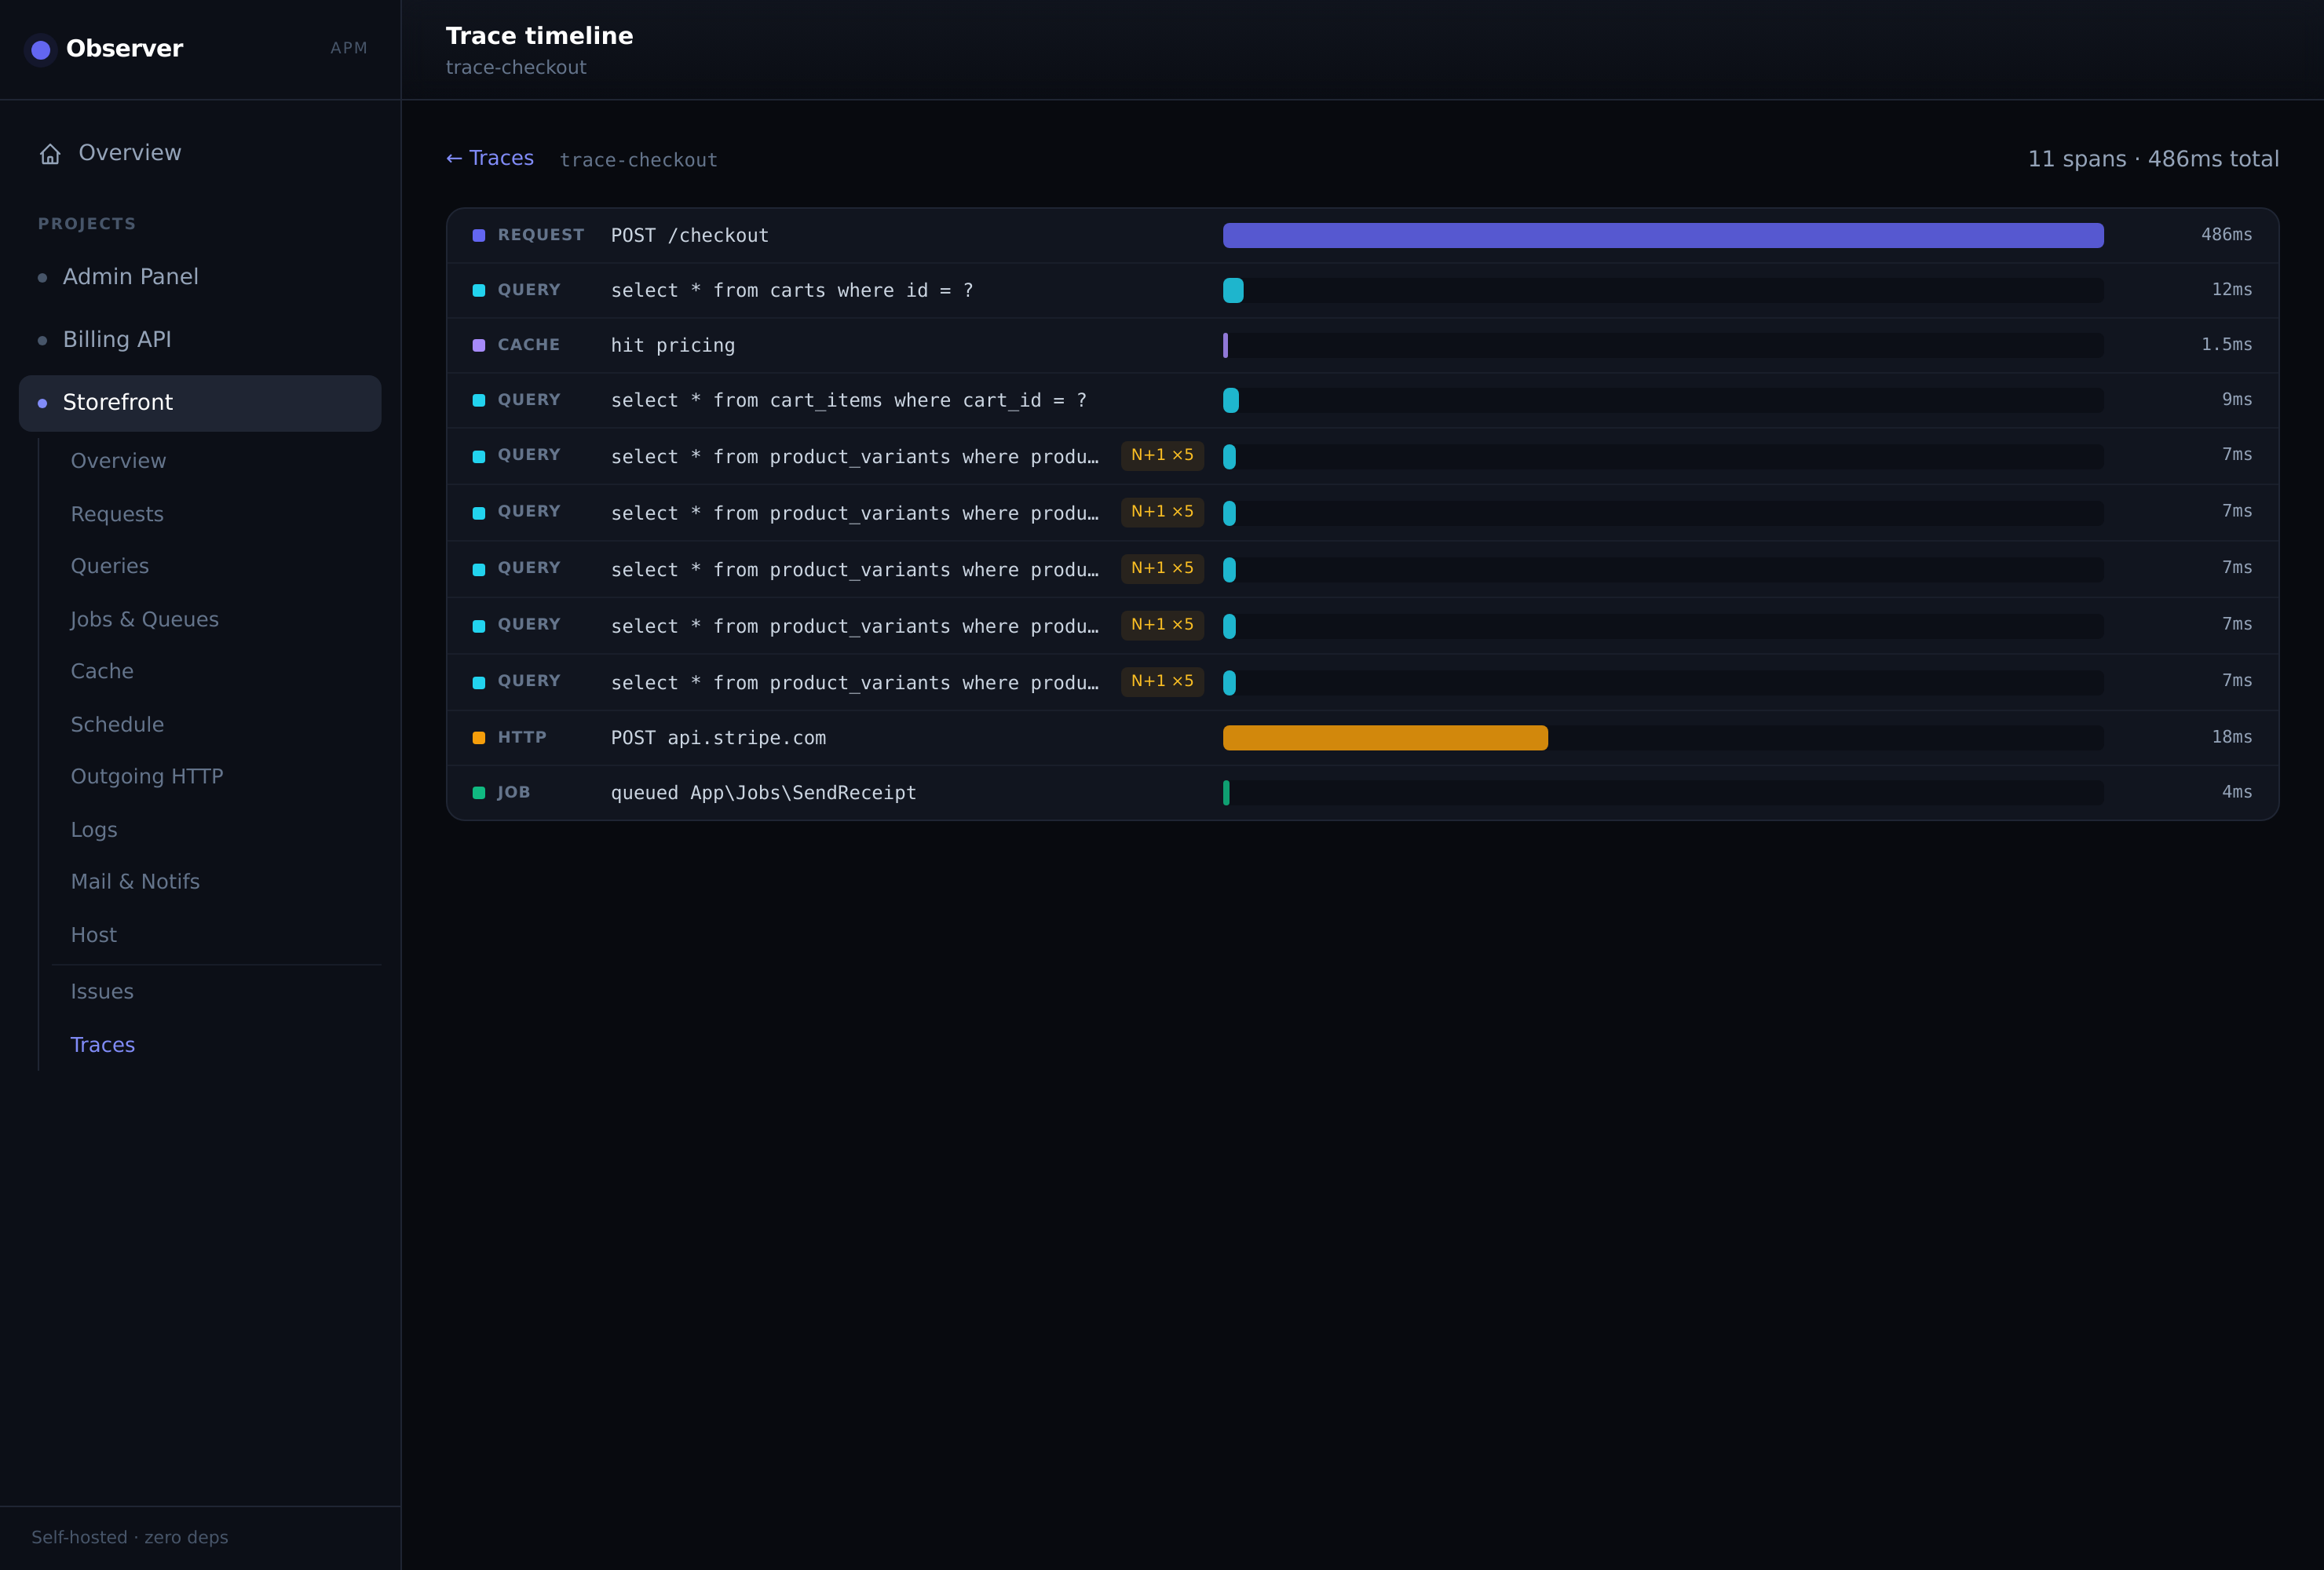Click the home icon beside Overview

coord(50,154)
